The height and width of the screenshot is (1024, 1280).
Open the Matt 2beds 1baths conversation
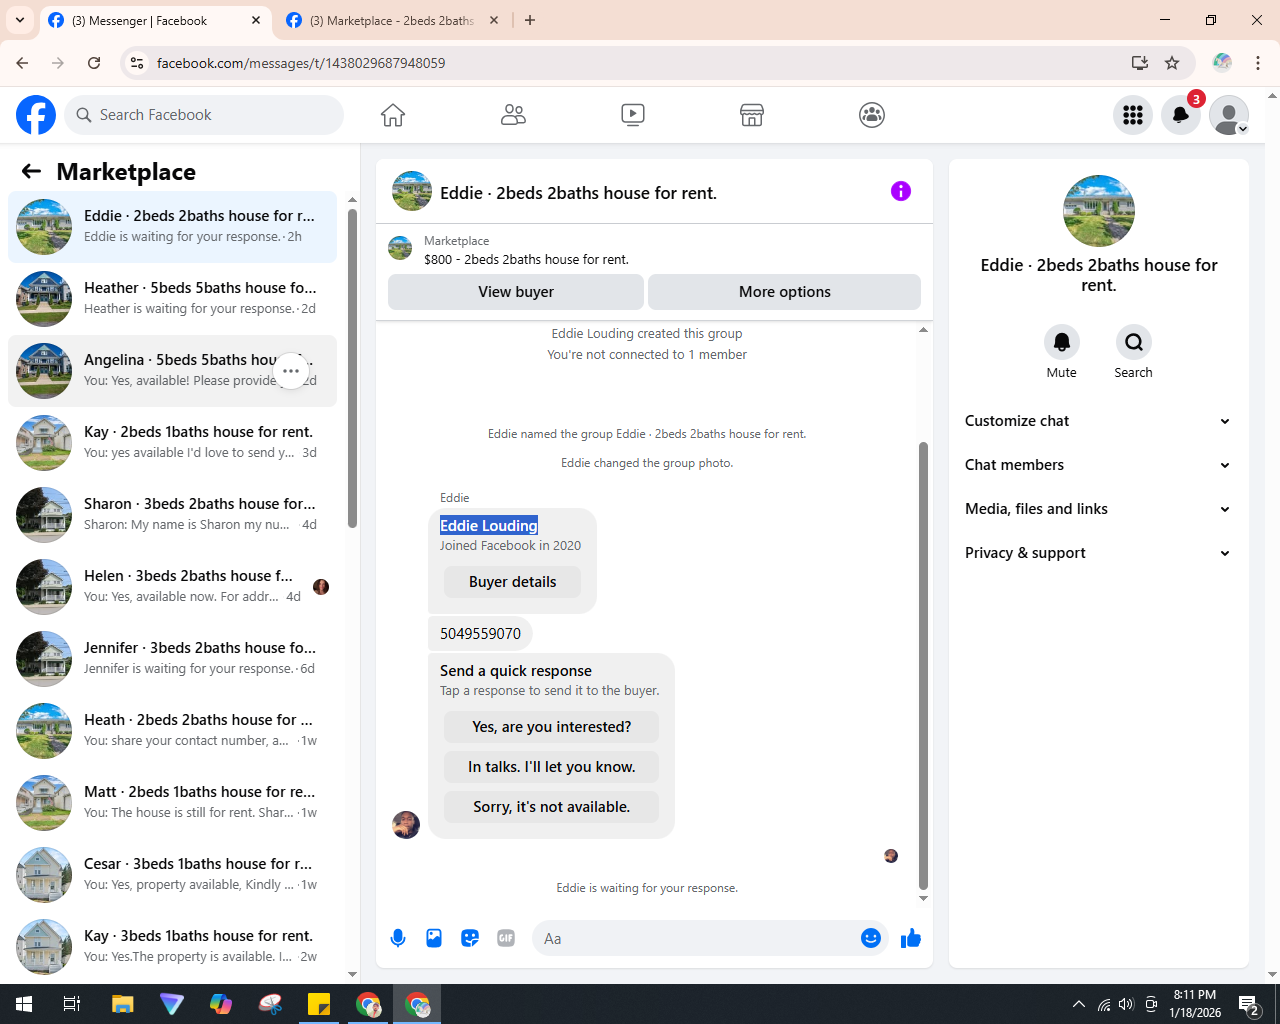[x=173, y=803]
